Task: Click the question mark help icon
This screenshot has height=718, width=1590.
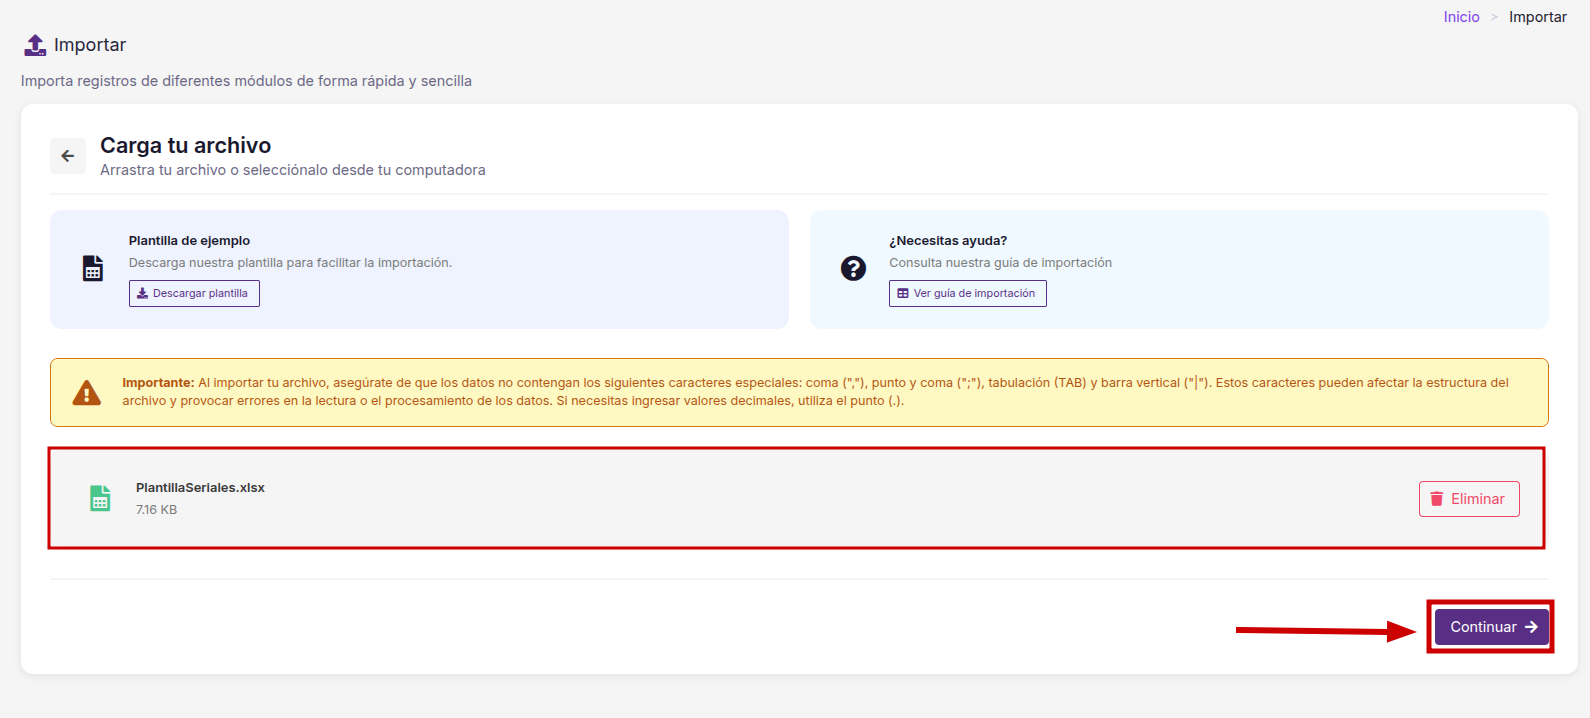Action: (853, 268)
